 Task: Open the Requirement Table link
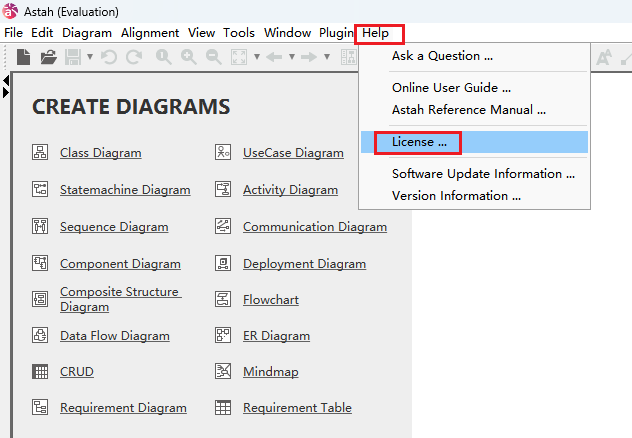tap(297, 407)
